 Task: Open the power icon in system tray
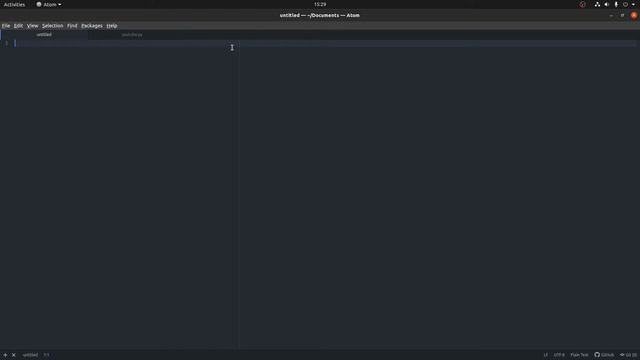click(x=625, y=4)
